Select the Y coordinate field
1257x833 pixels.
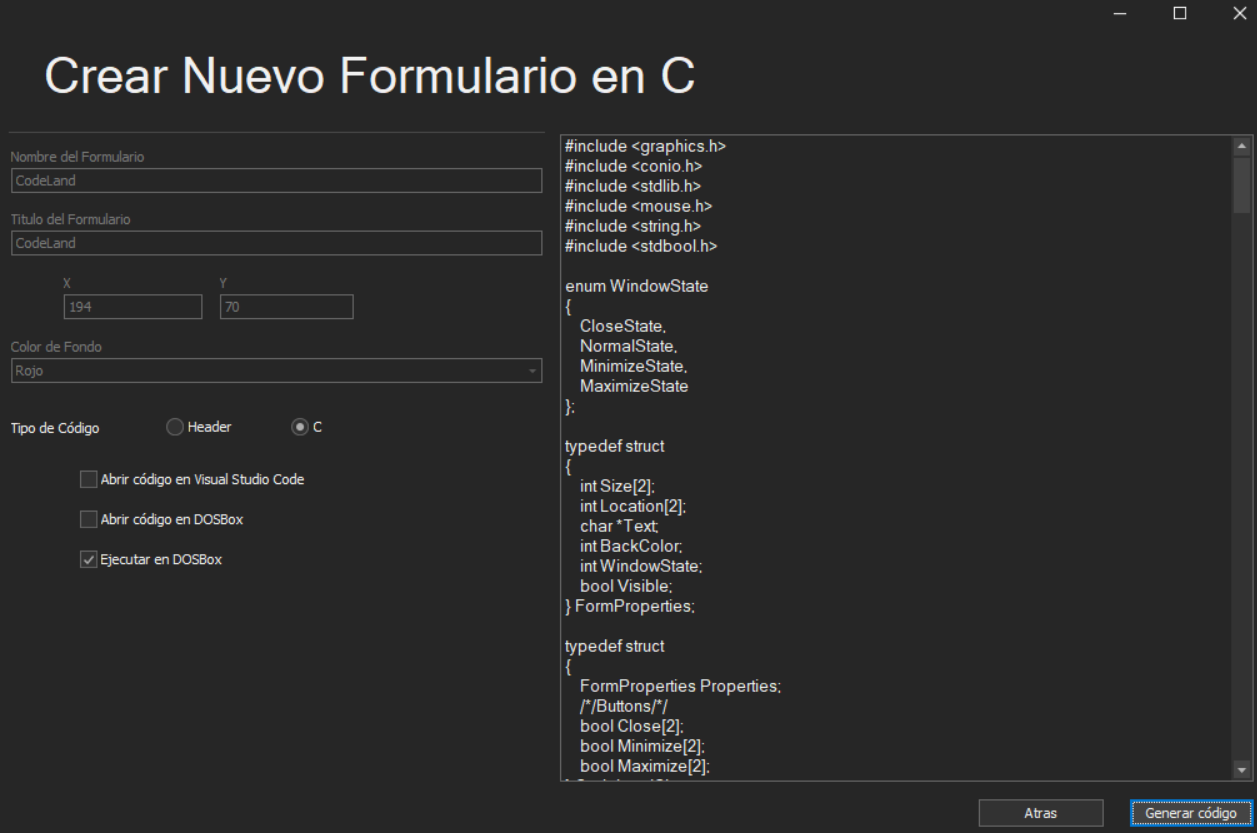(x=285, y=307)
